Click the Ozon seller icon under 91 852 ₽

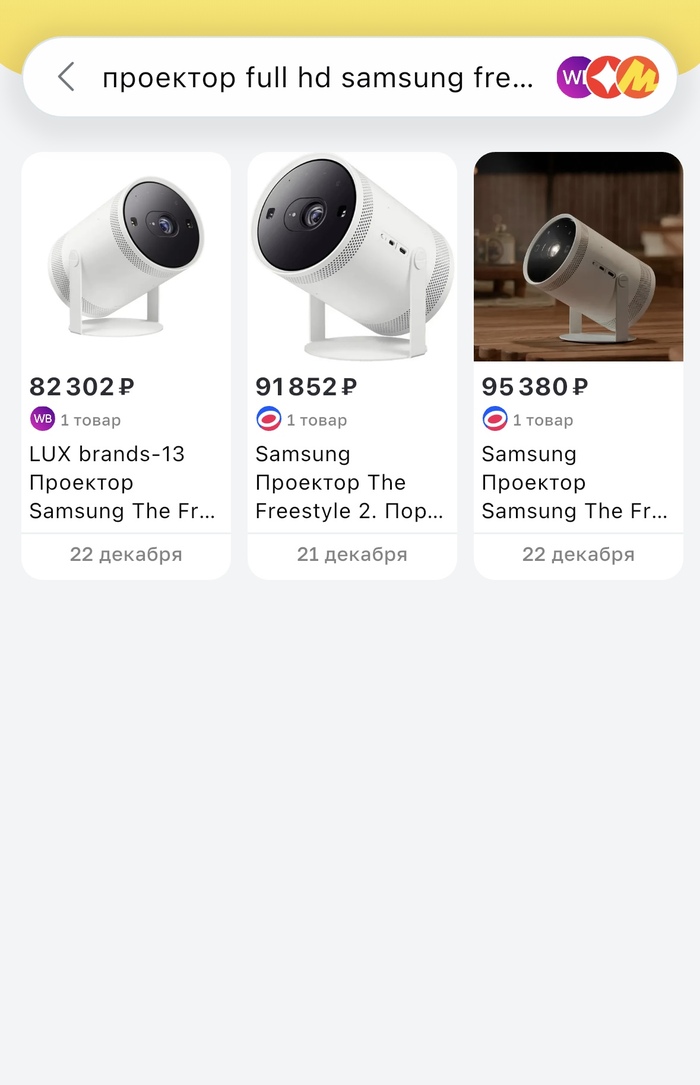[268, 419]
